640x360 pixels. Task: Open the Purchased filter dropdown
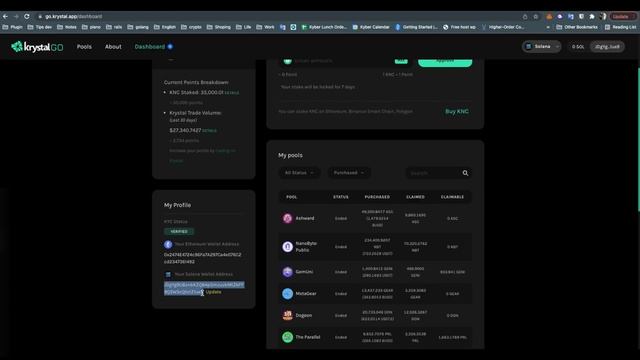(349, 173)
